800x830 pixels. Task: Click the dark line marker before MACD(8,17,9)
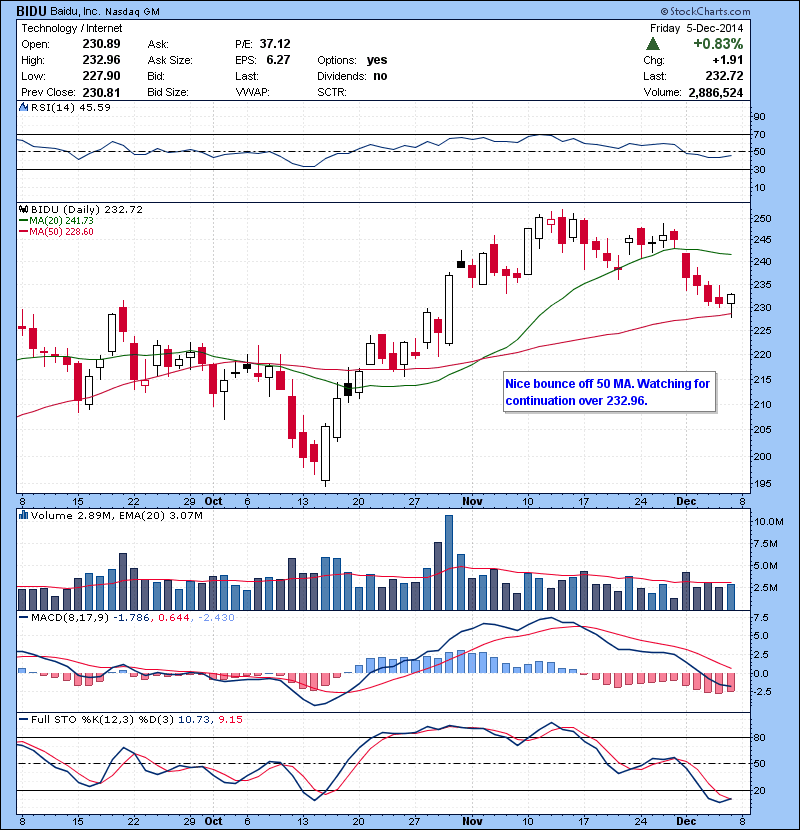[23, 617]
